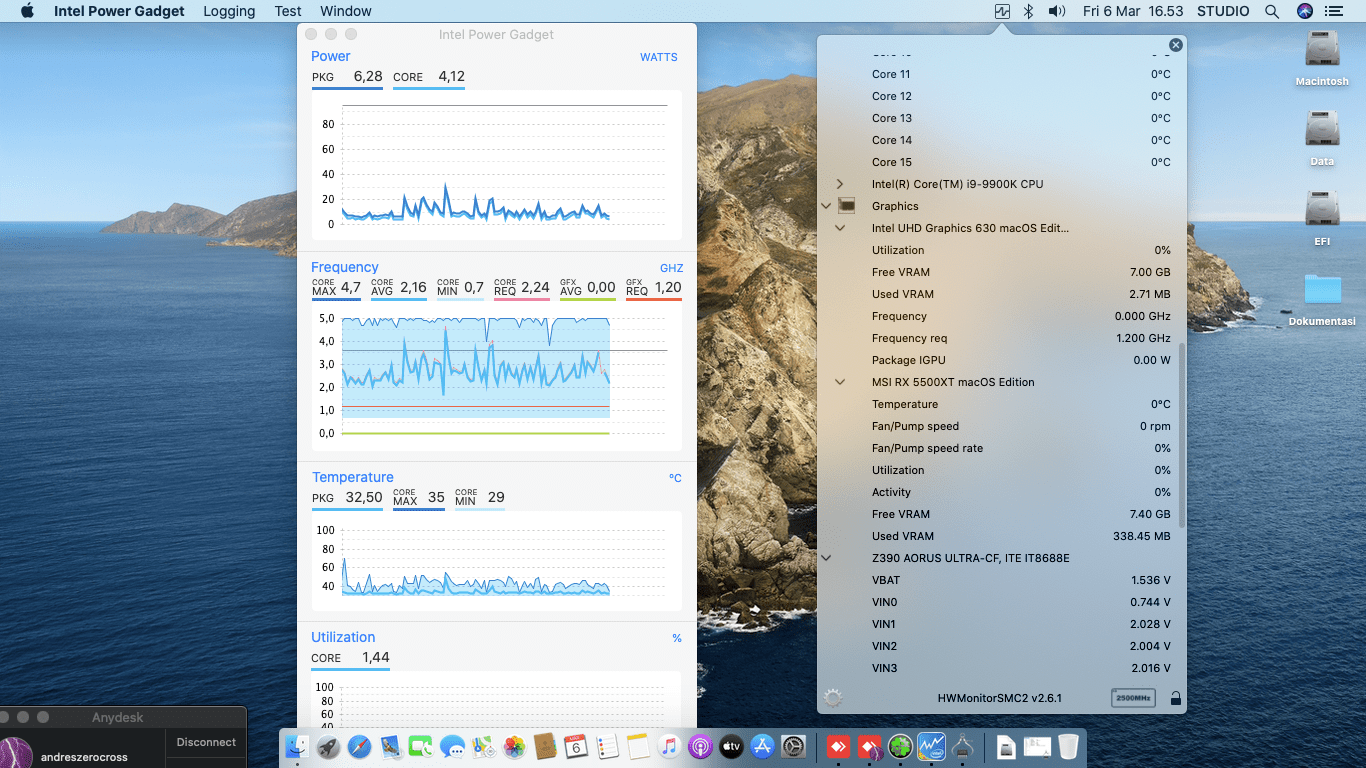Open Photos from the Dock
1366x768 pixels.
514,746
